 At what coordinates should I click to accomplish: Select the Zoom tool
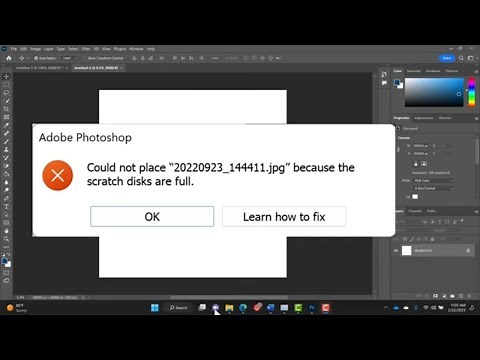6,239
